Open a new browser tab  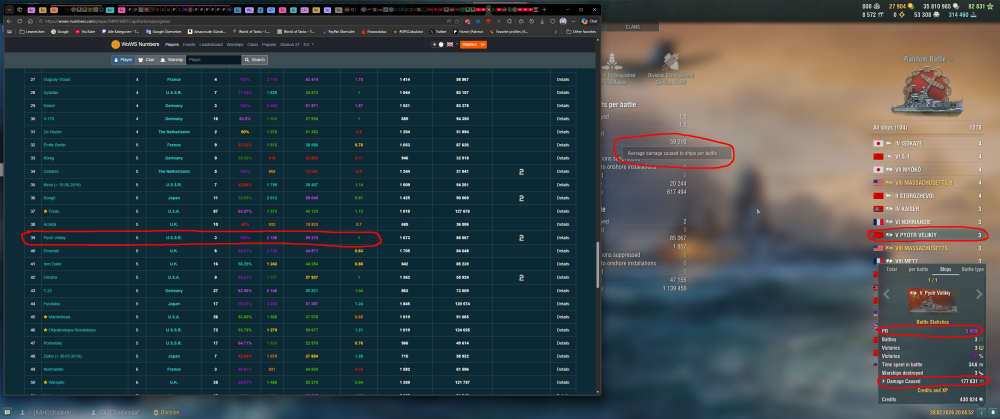545,10
